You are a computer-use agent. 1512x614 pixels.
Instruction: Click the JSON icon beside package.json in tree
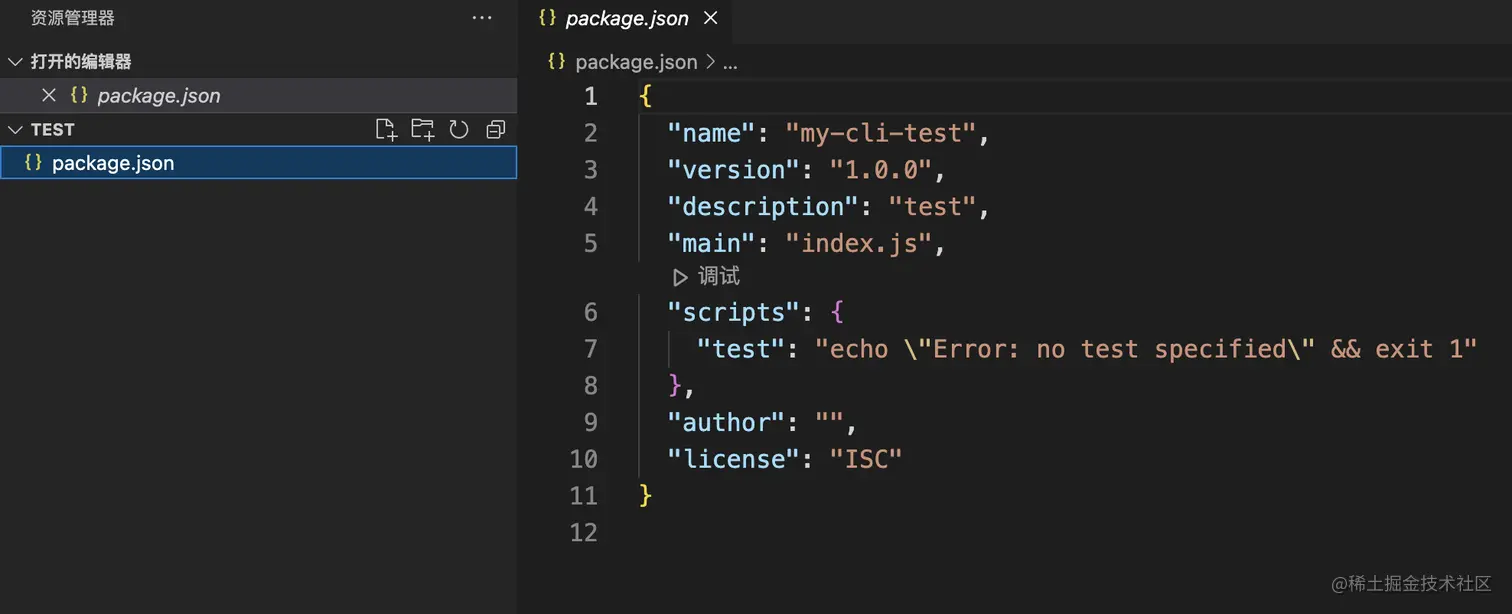(31, 162)
